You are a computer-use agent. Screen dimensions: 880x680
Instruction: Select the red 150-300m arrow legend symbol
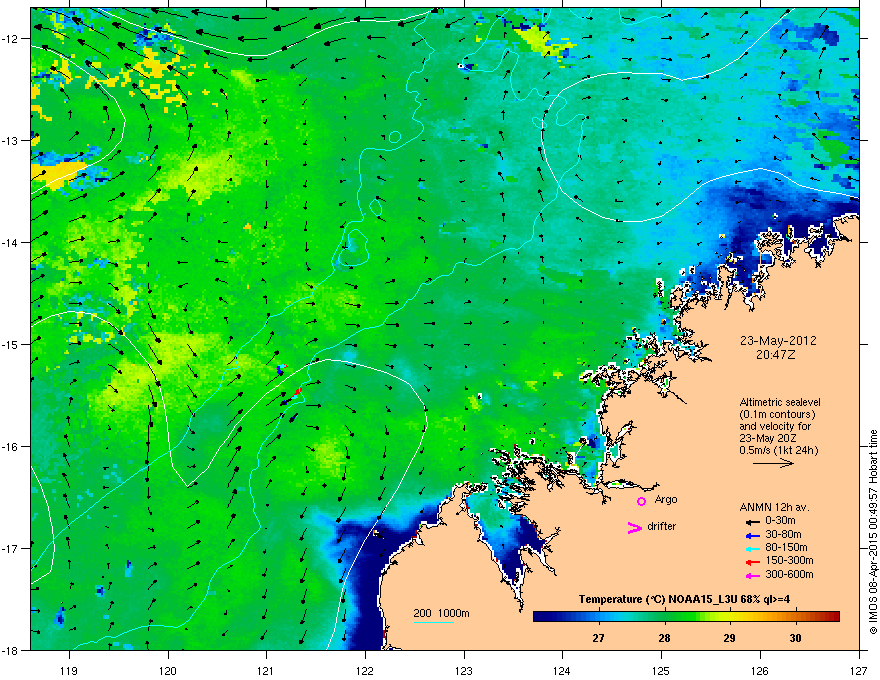pyautogui.click(x=752, y=561)
